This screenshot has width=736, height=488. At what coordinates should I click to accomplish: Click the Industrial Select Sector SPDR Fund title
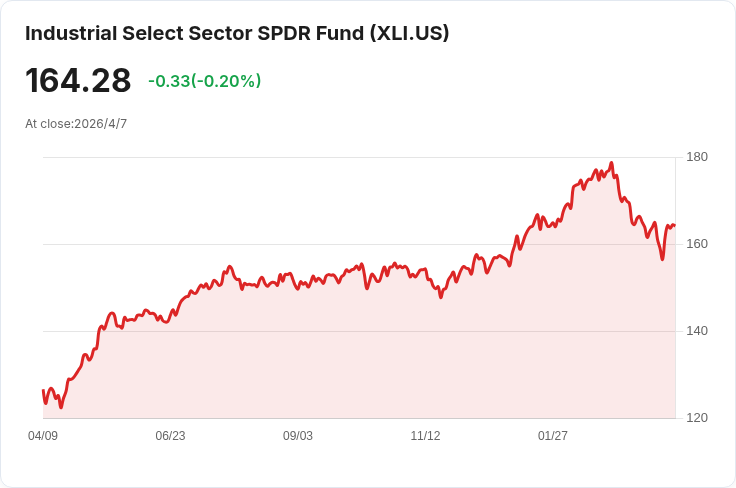237,33
